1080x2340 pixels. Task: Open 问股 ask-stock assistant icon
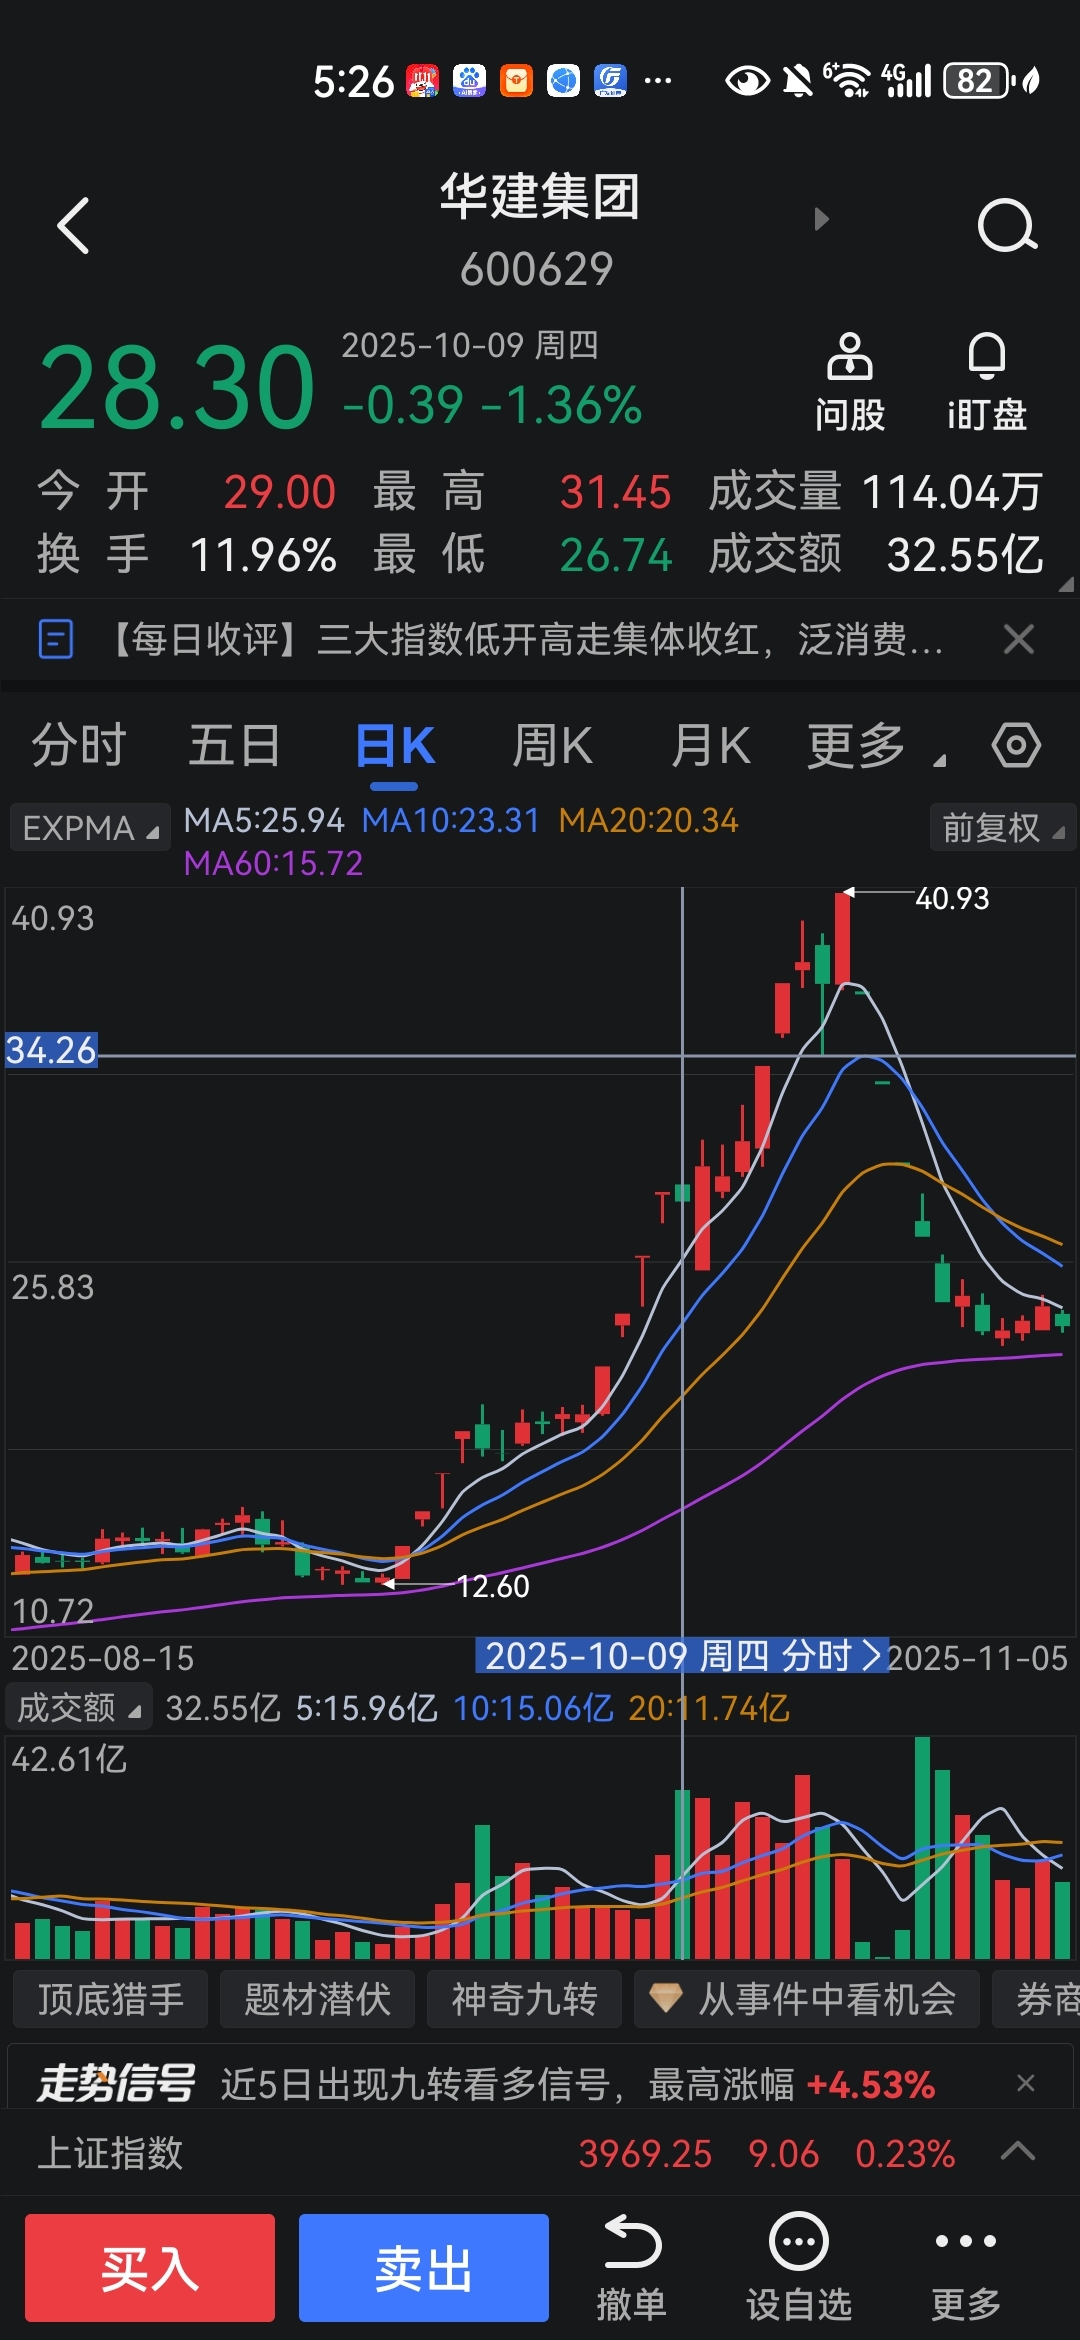click(849, 383)
